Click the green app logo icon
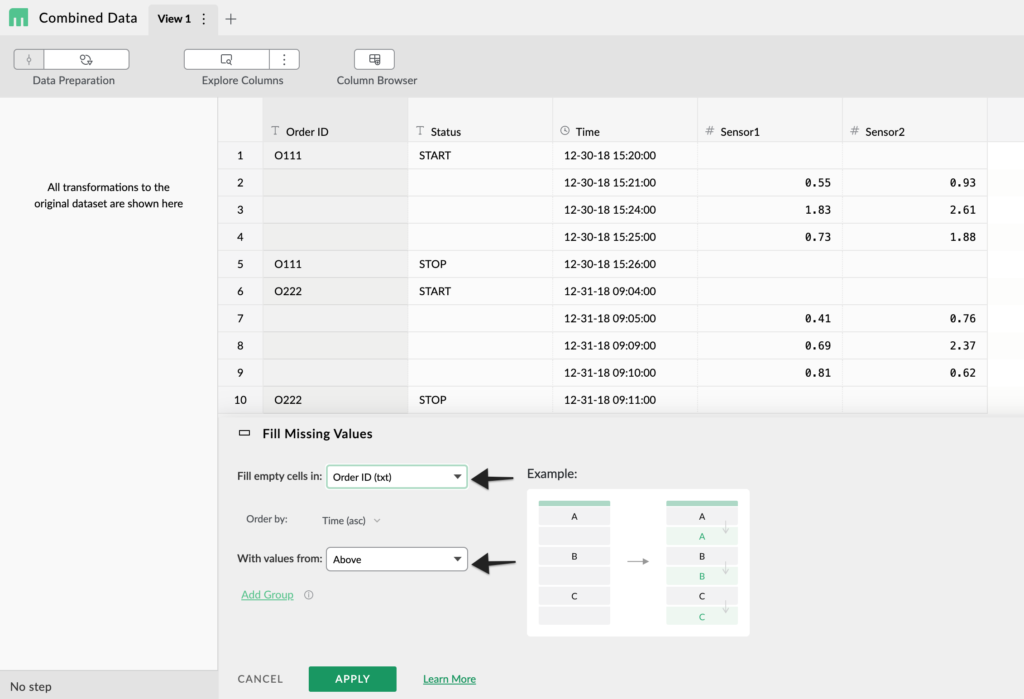The height and width of the screenshot is (699, 1024). [18, 18]
